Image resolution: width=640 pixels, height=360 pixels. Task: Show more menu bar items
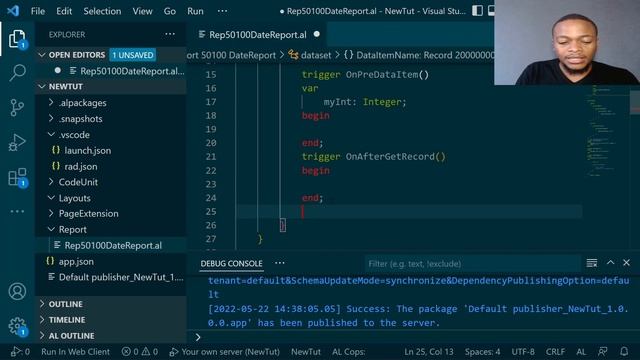click(x=222, y=11)
